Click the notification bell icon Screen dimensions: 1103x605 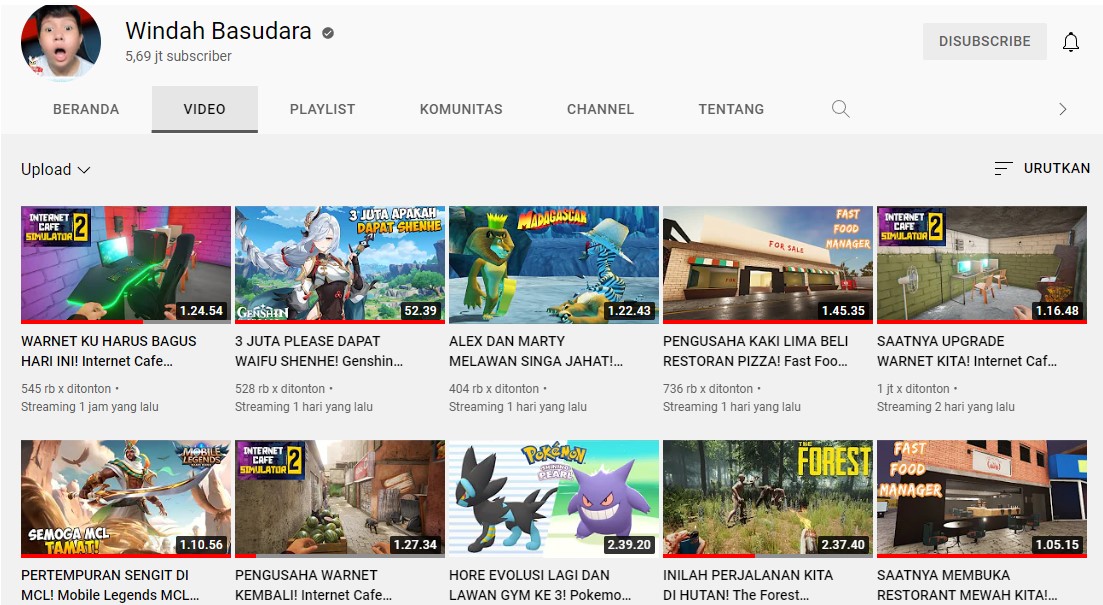click(1071, 42)
